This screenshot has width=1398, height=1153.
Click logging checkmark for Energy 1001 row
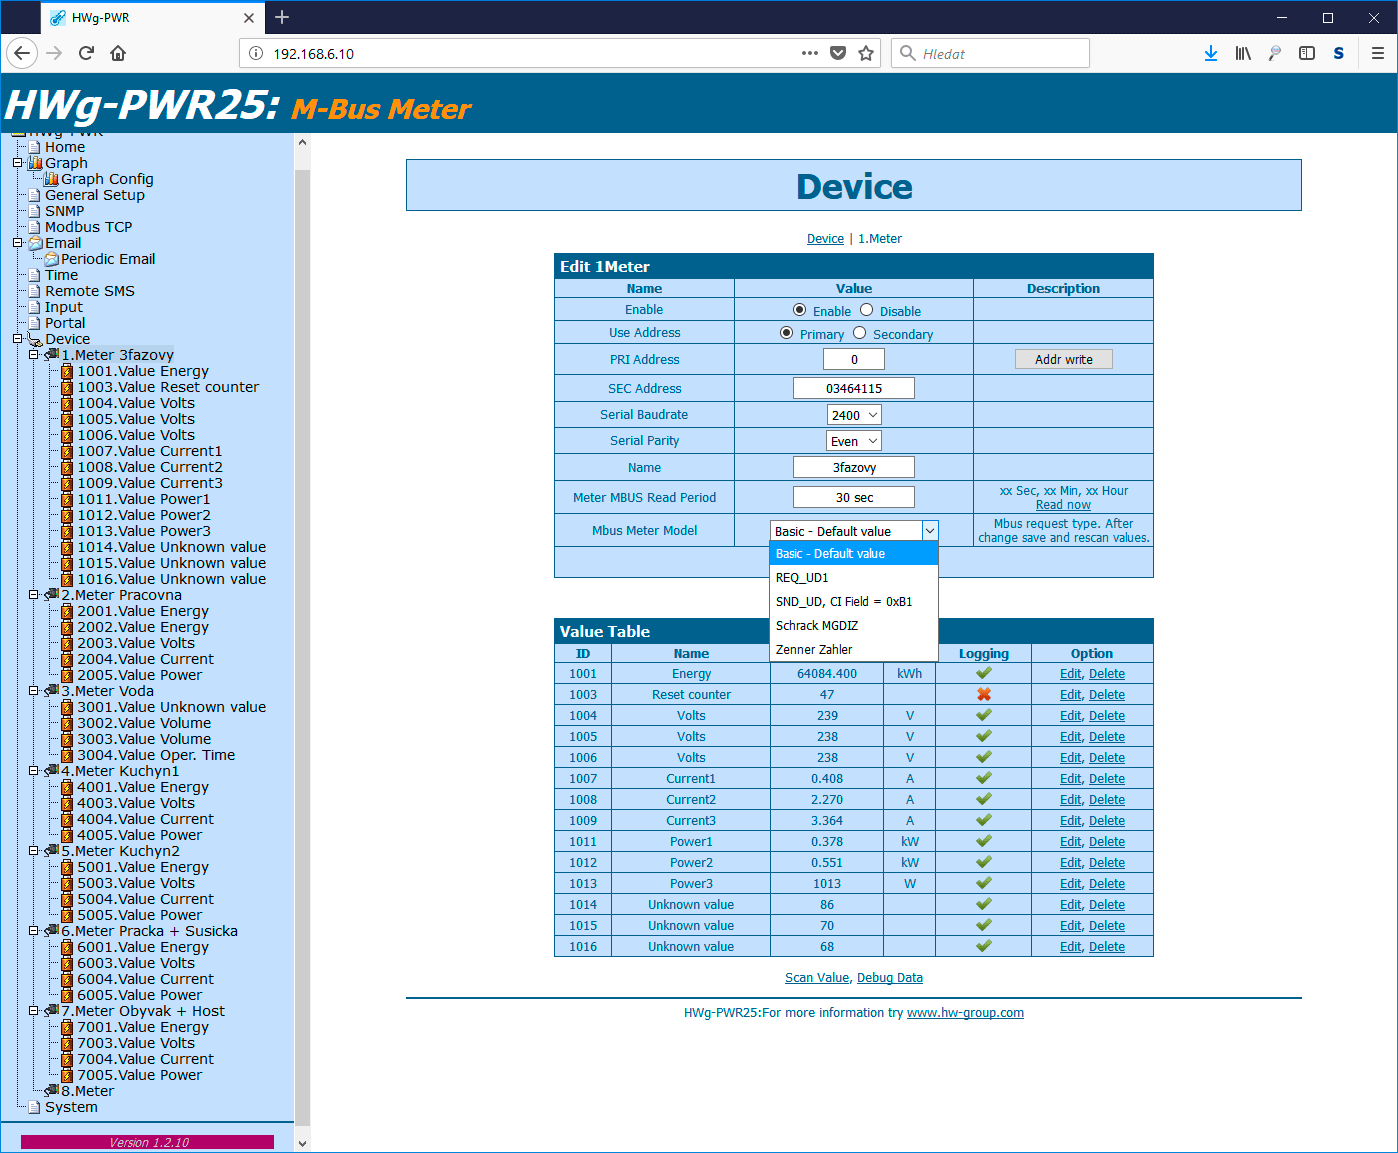984,673
